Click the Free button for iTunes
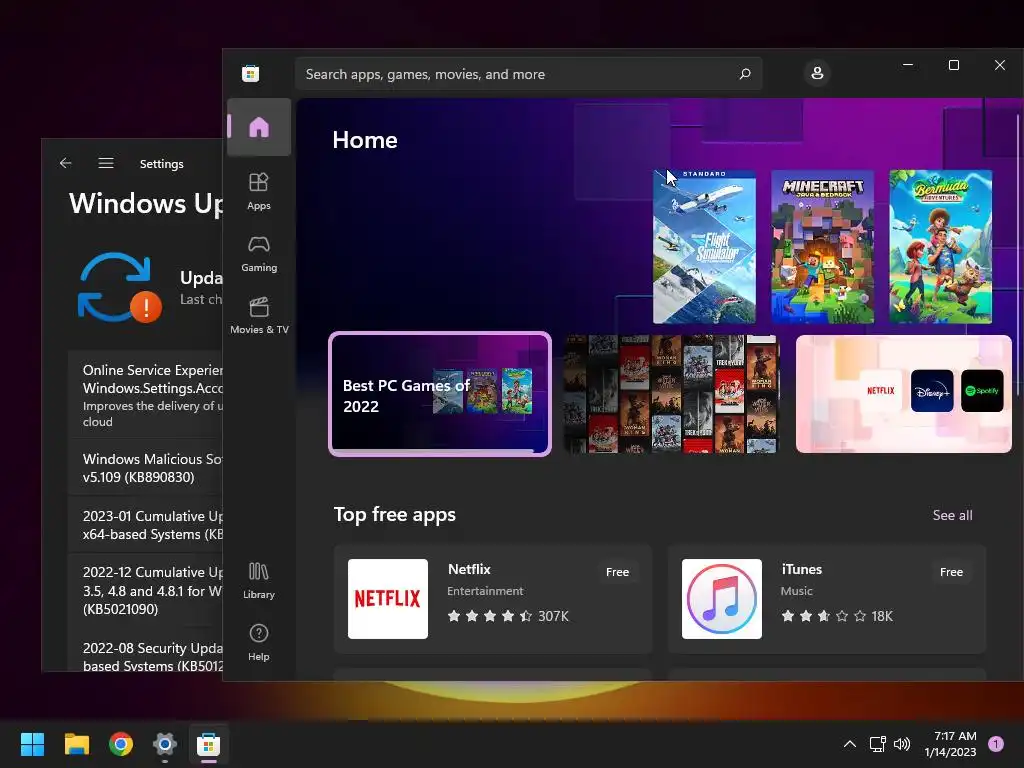 point(952,572)
